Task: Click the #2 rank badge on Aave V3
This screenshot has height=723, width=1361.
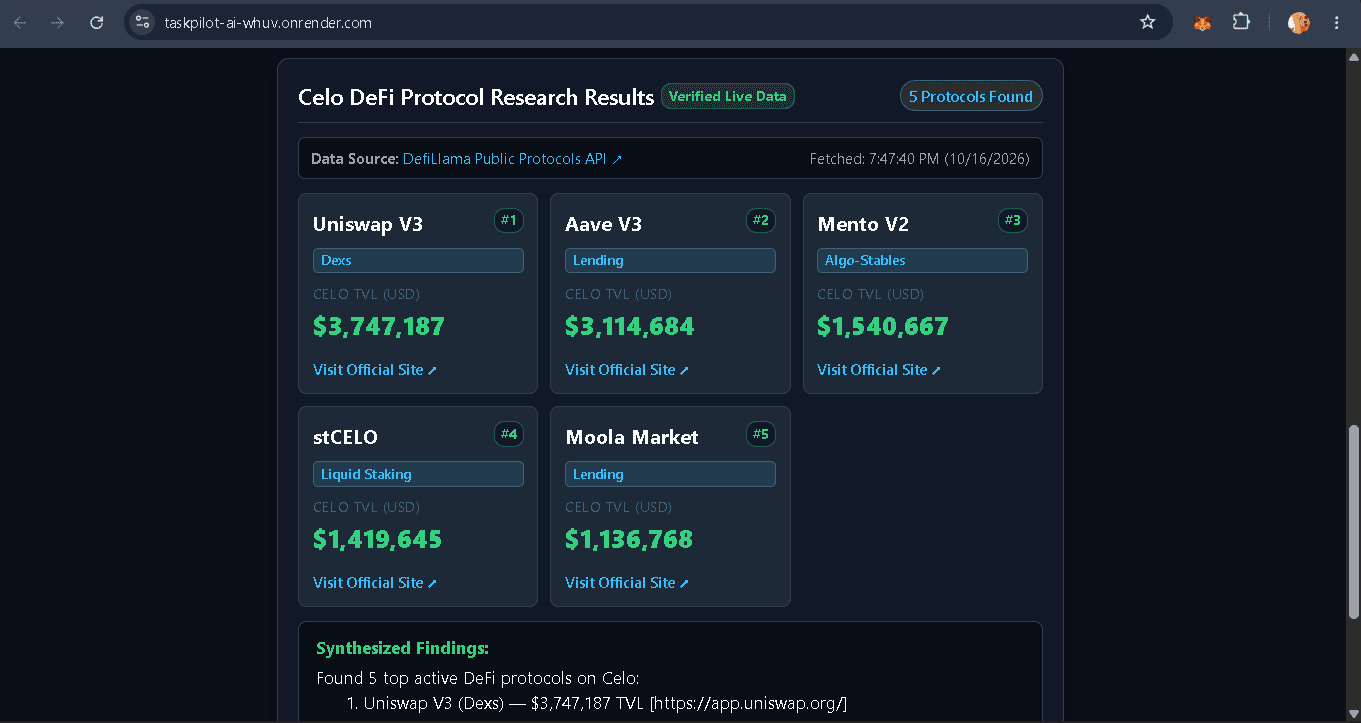Action: pos(761,220)
